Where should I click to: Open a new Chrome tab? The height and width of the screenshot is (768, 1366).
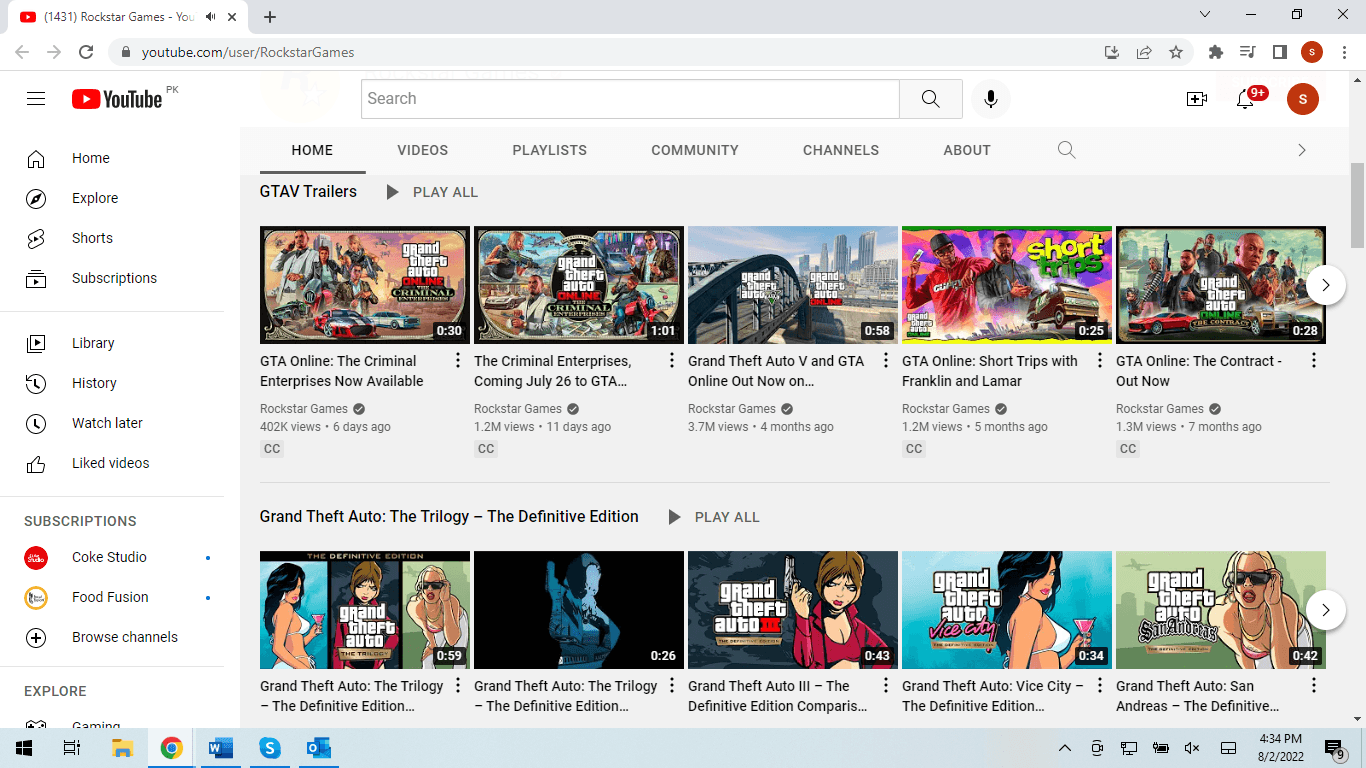[270, 17]
